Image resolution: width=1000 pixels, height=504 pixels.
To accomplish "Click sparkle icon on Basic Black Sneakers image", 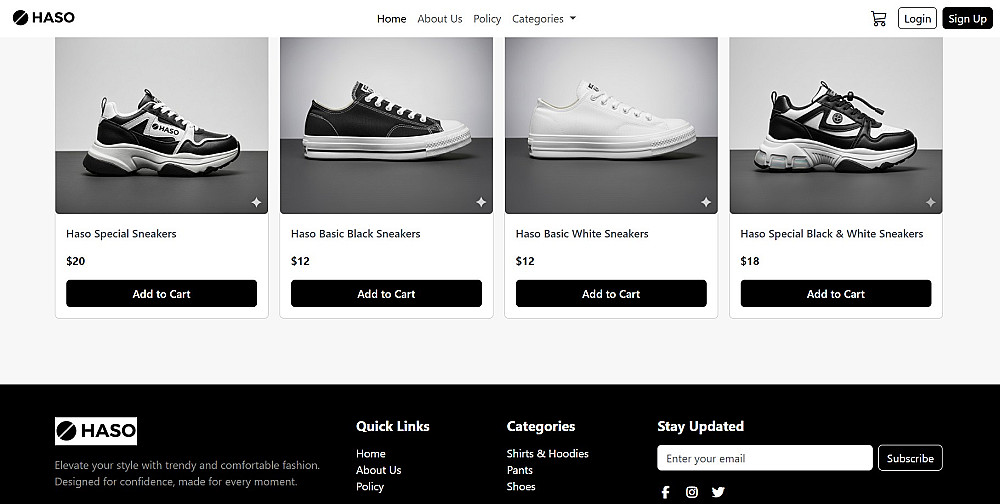I will click(x=481, y=202).
